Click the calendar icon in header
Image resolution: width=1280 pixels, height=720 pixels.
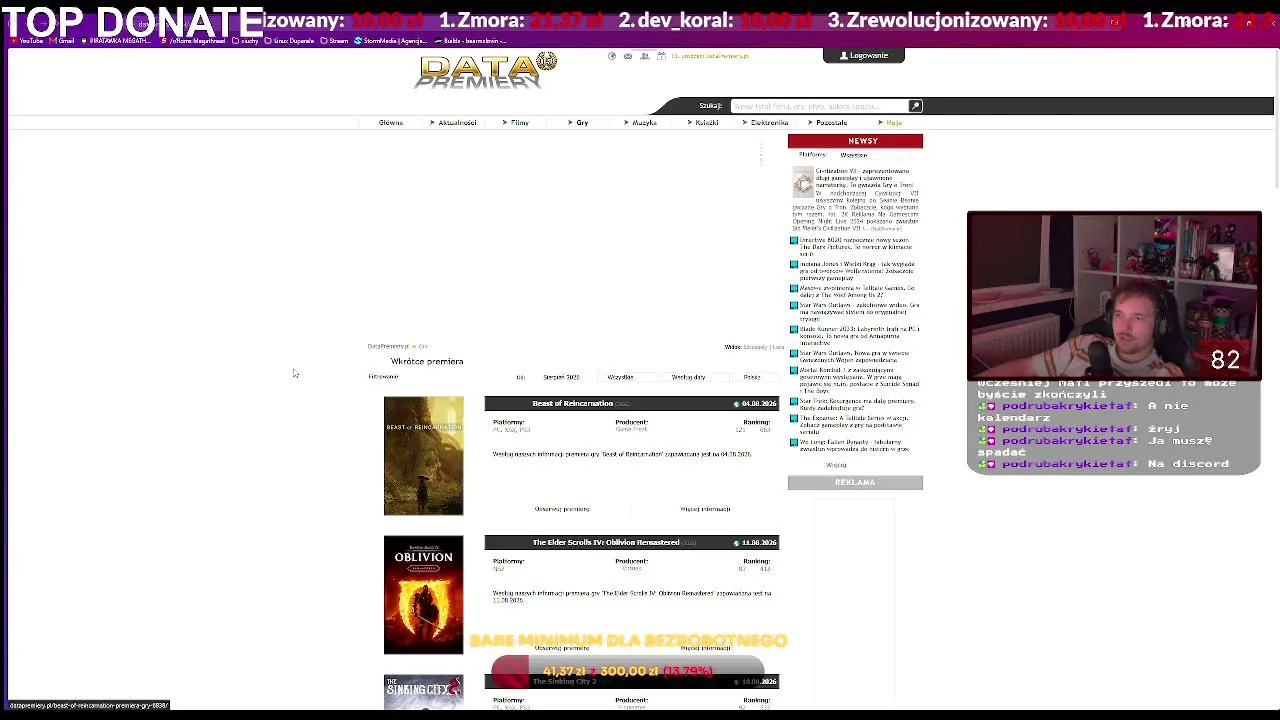(x=661, y=56)
